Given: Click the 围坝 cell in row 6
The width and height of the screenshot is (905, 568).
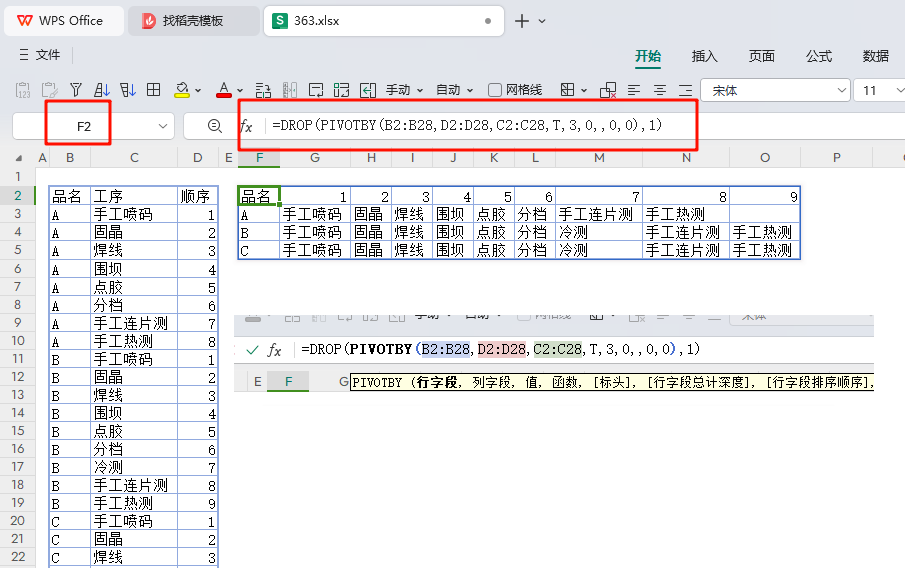Looking at the screenshot, I should tap(134, 268).
